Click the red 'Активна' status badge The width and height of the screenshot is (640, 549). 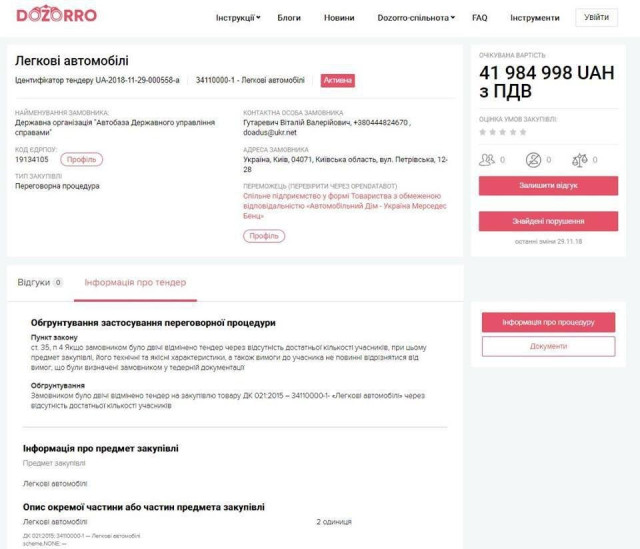[338, 80]
